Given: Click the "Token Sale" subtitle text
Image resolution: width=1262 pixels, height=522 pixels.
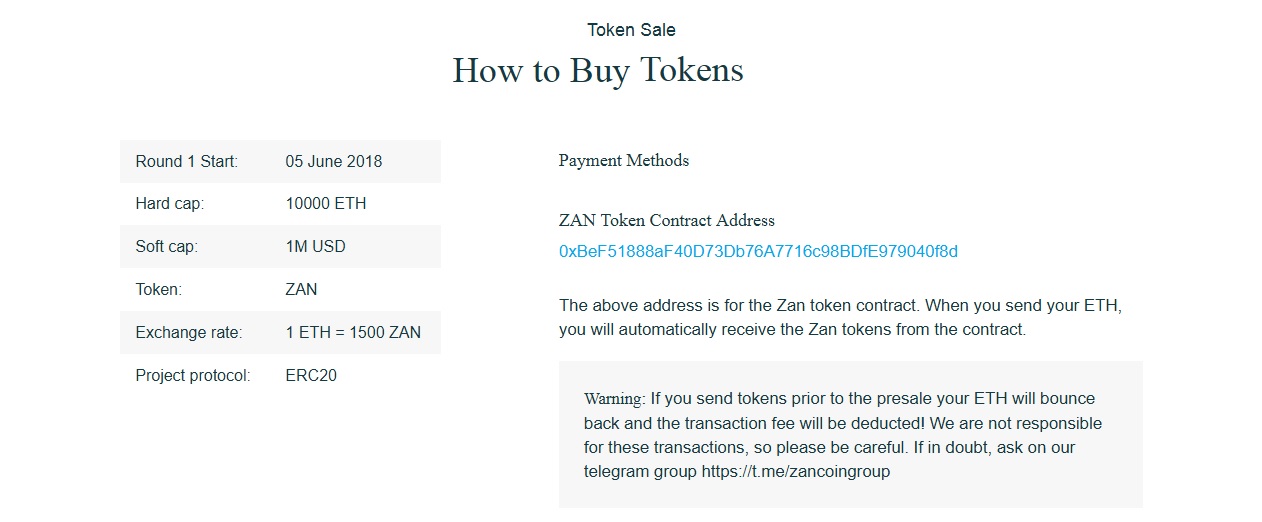Looking at the screenshot, I should pos(631,30).
